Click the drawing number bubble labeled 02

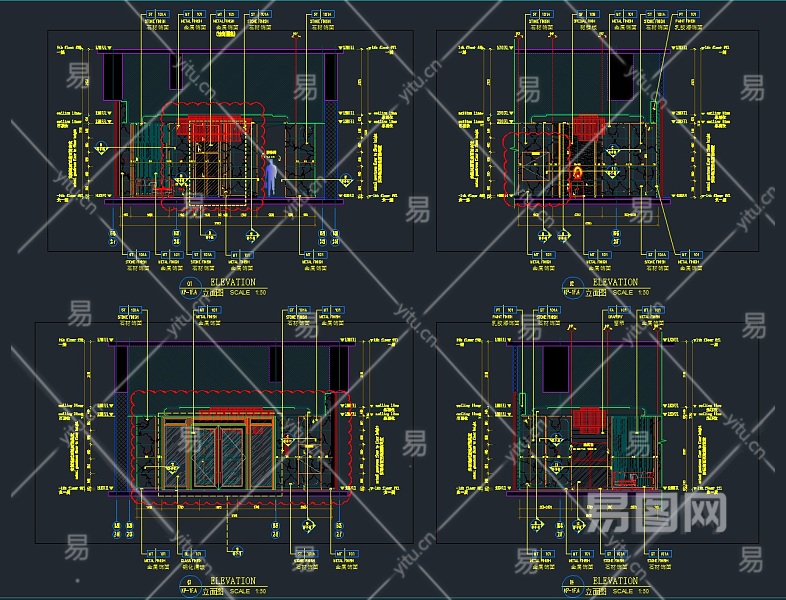(x=572, y=288)
